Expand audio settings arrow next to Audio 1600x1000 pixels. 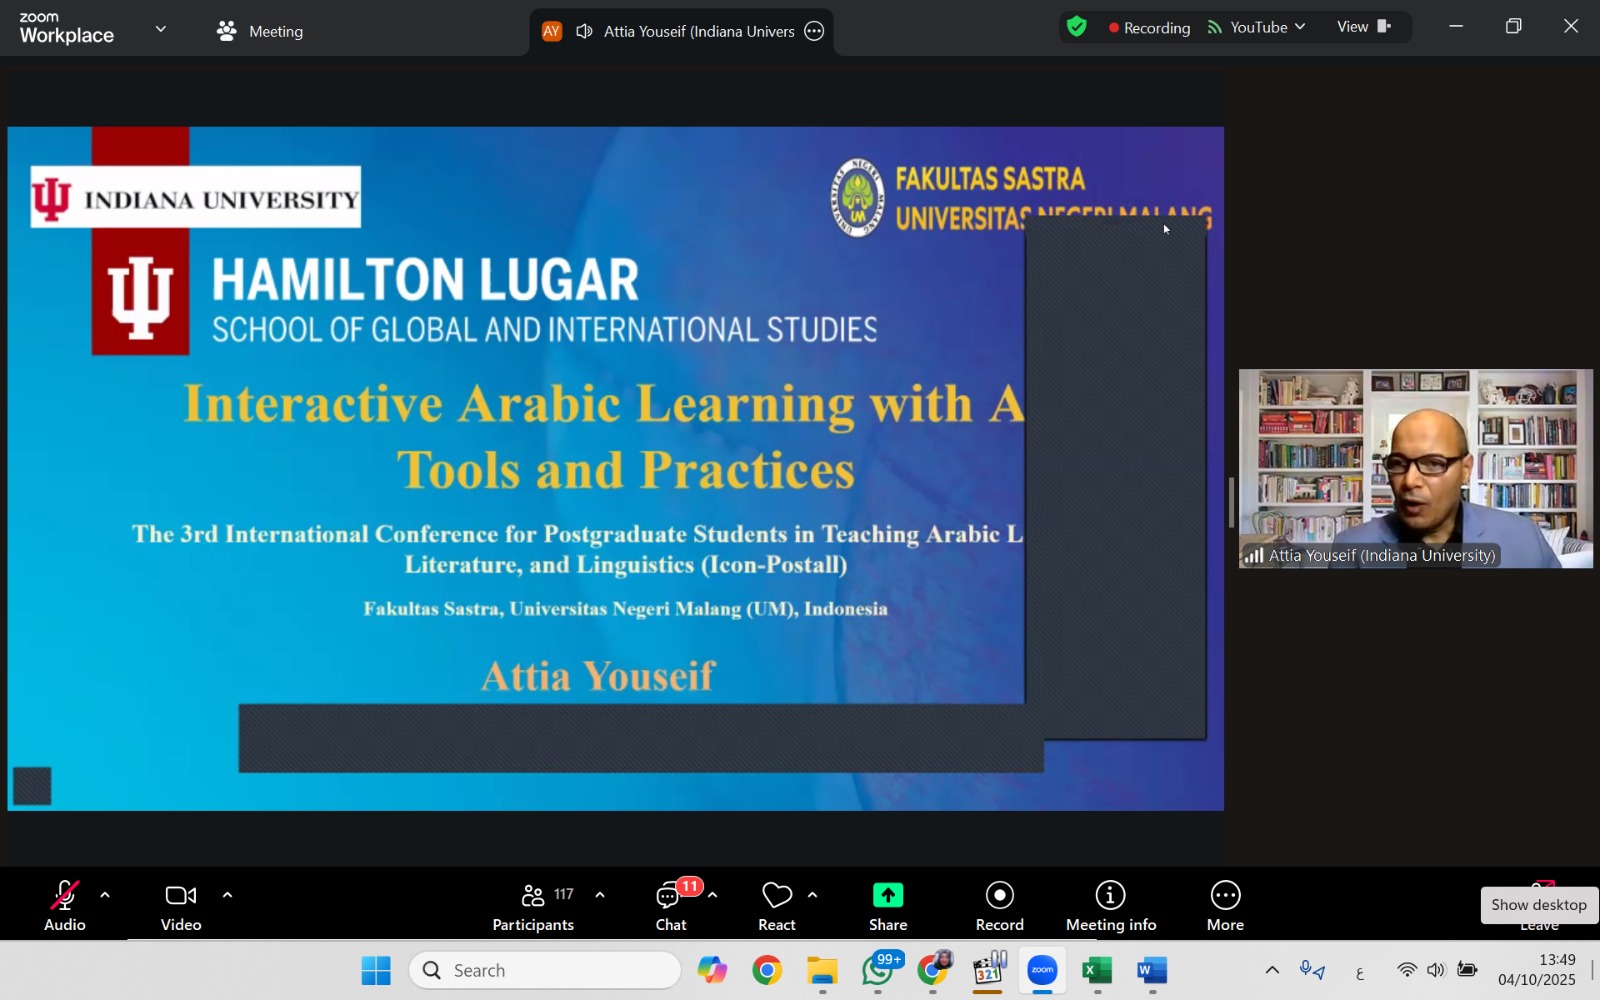(x=105, y=895)
